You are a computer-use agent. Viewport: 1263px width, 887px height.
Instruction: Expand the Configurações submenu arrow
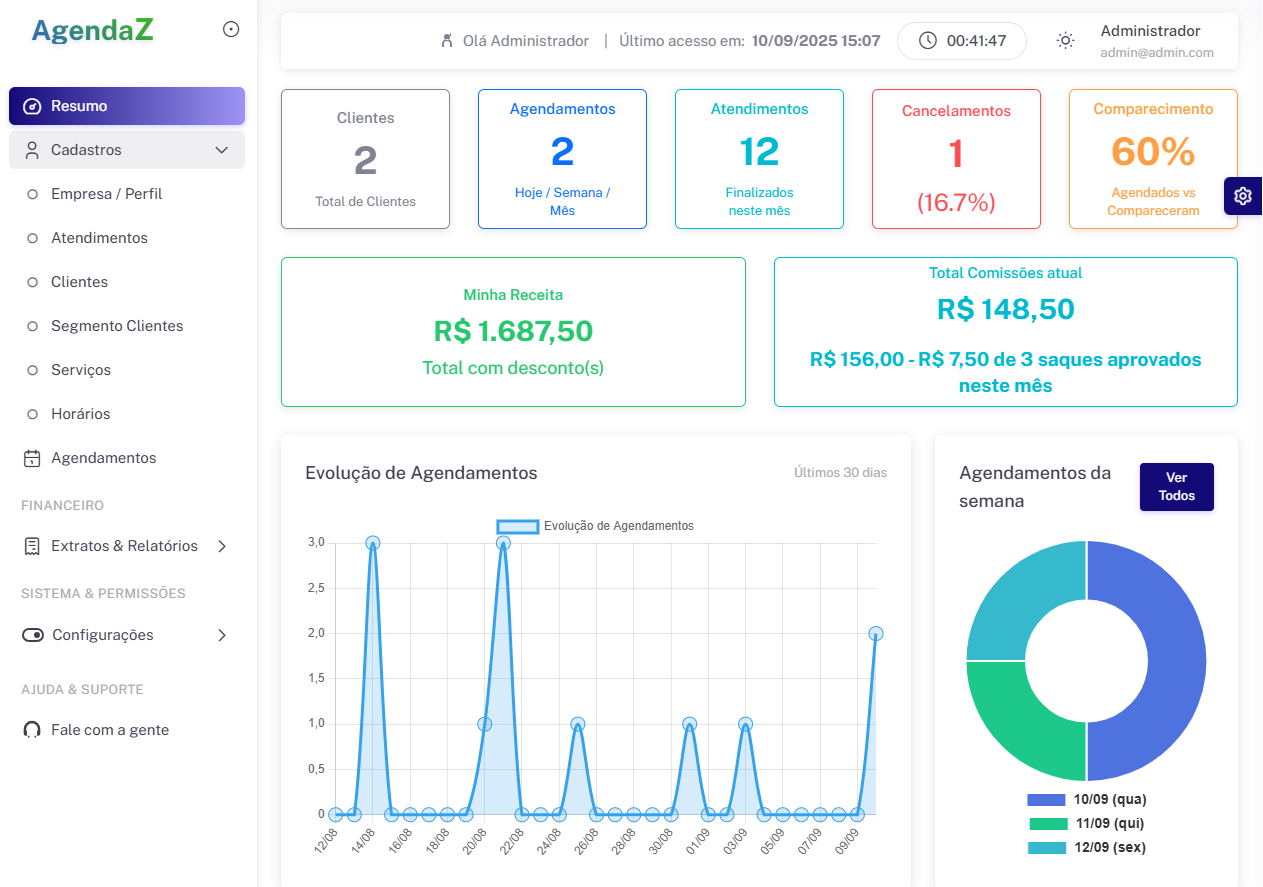tap(222, 635)
